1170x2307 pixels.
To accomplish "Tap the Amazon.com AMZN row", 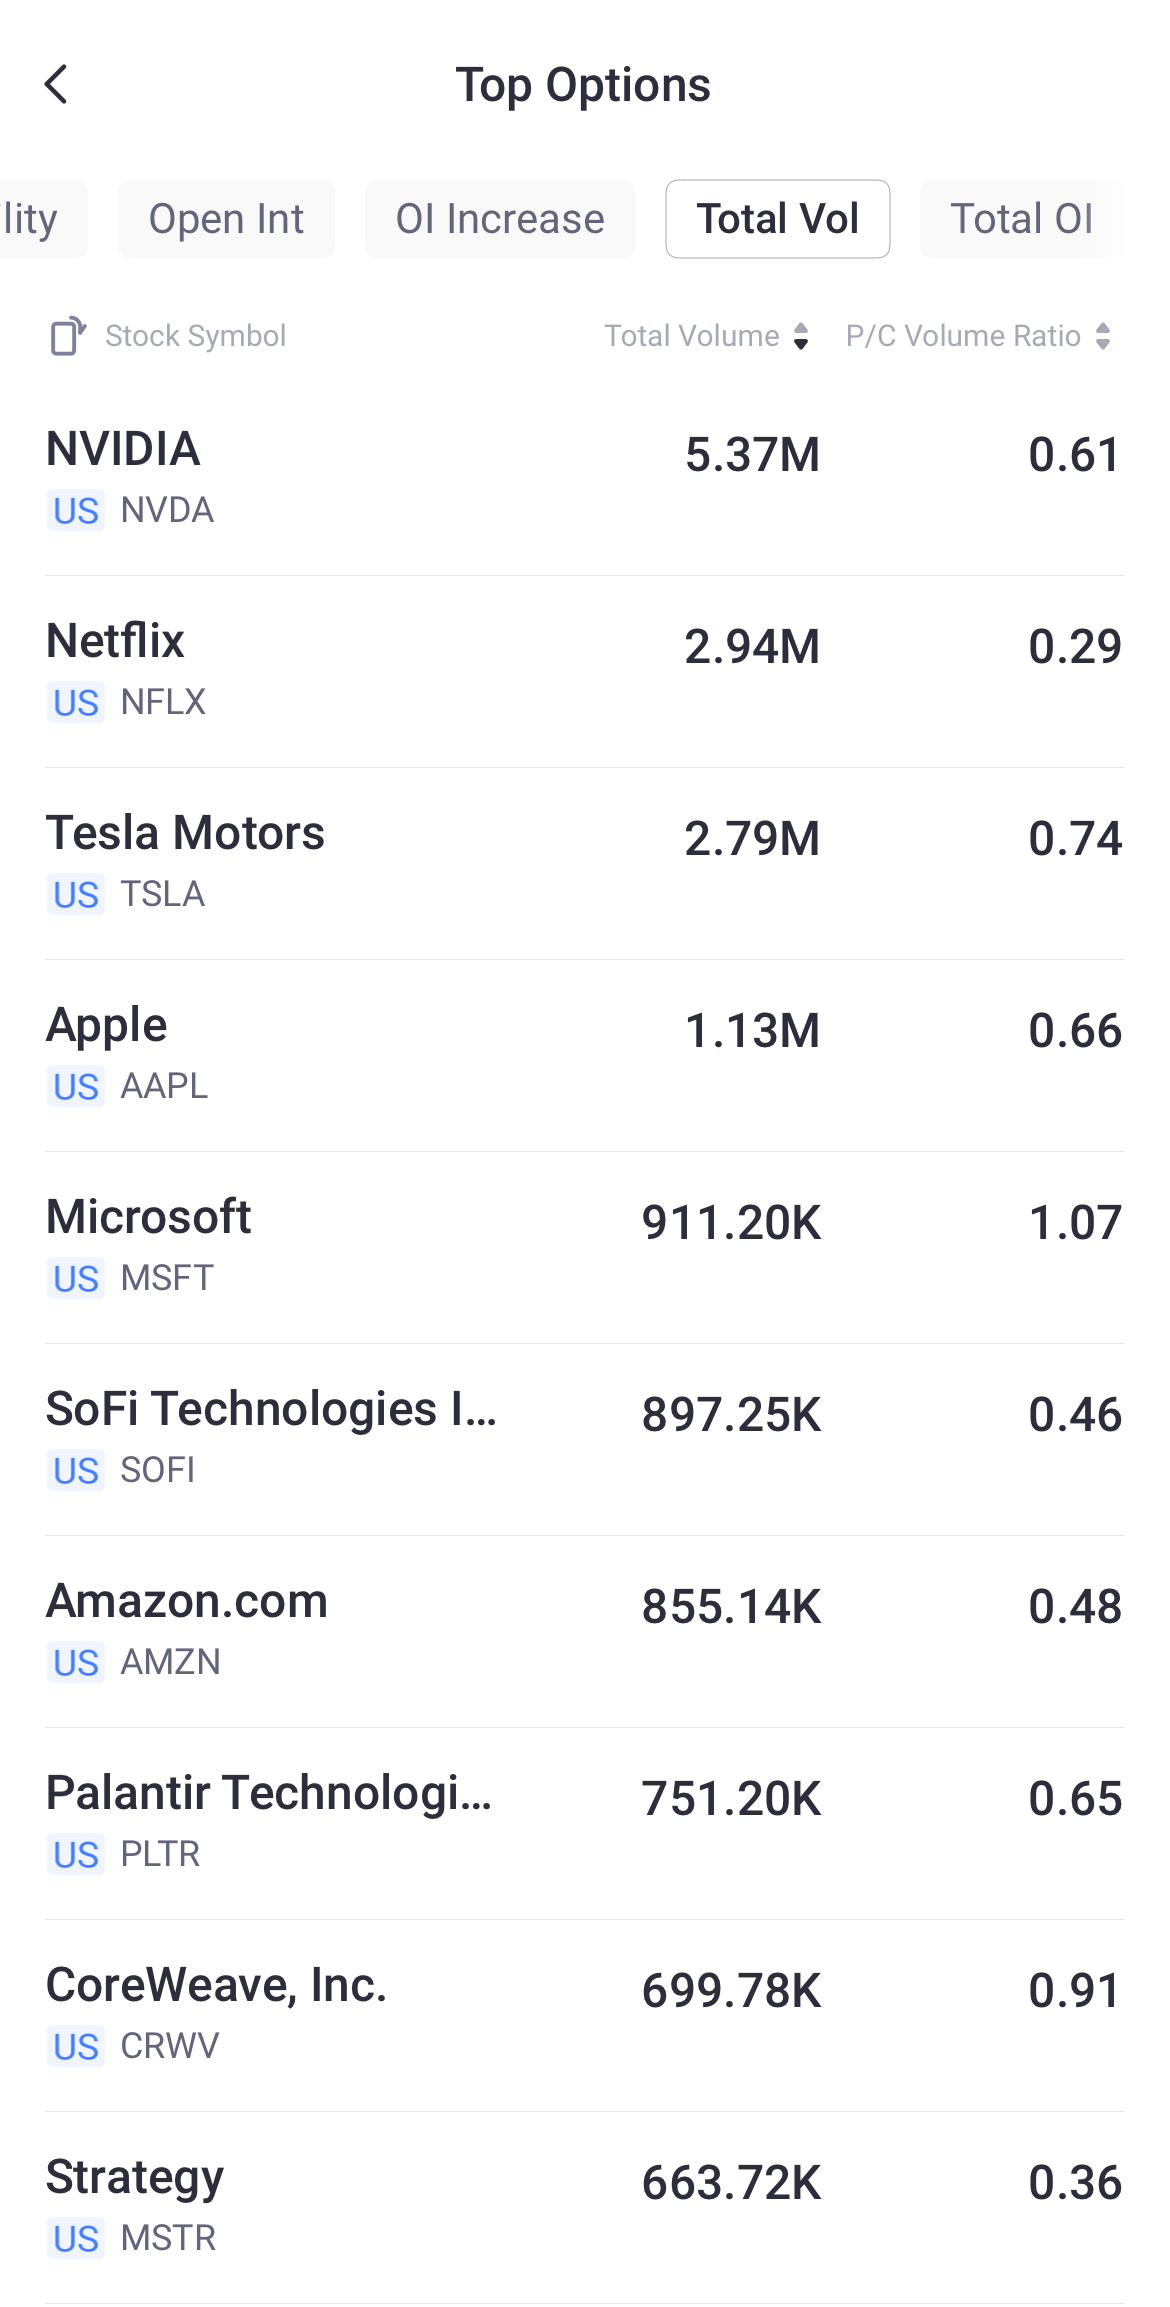I will click(x=585, y=1631).
